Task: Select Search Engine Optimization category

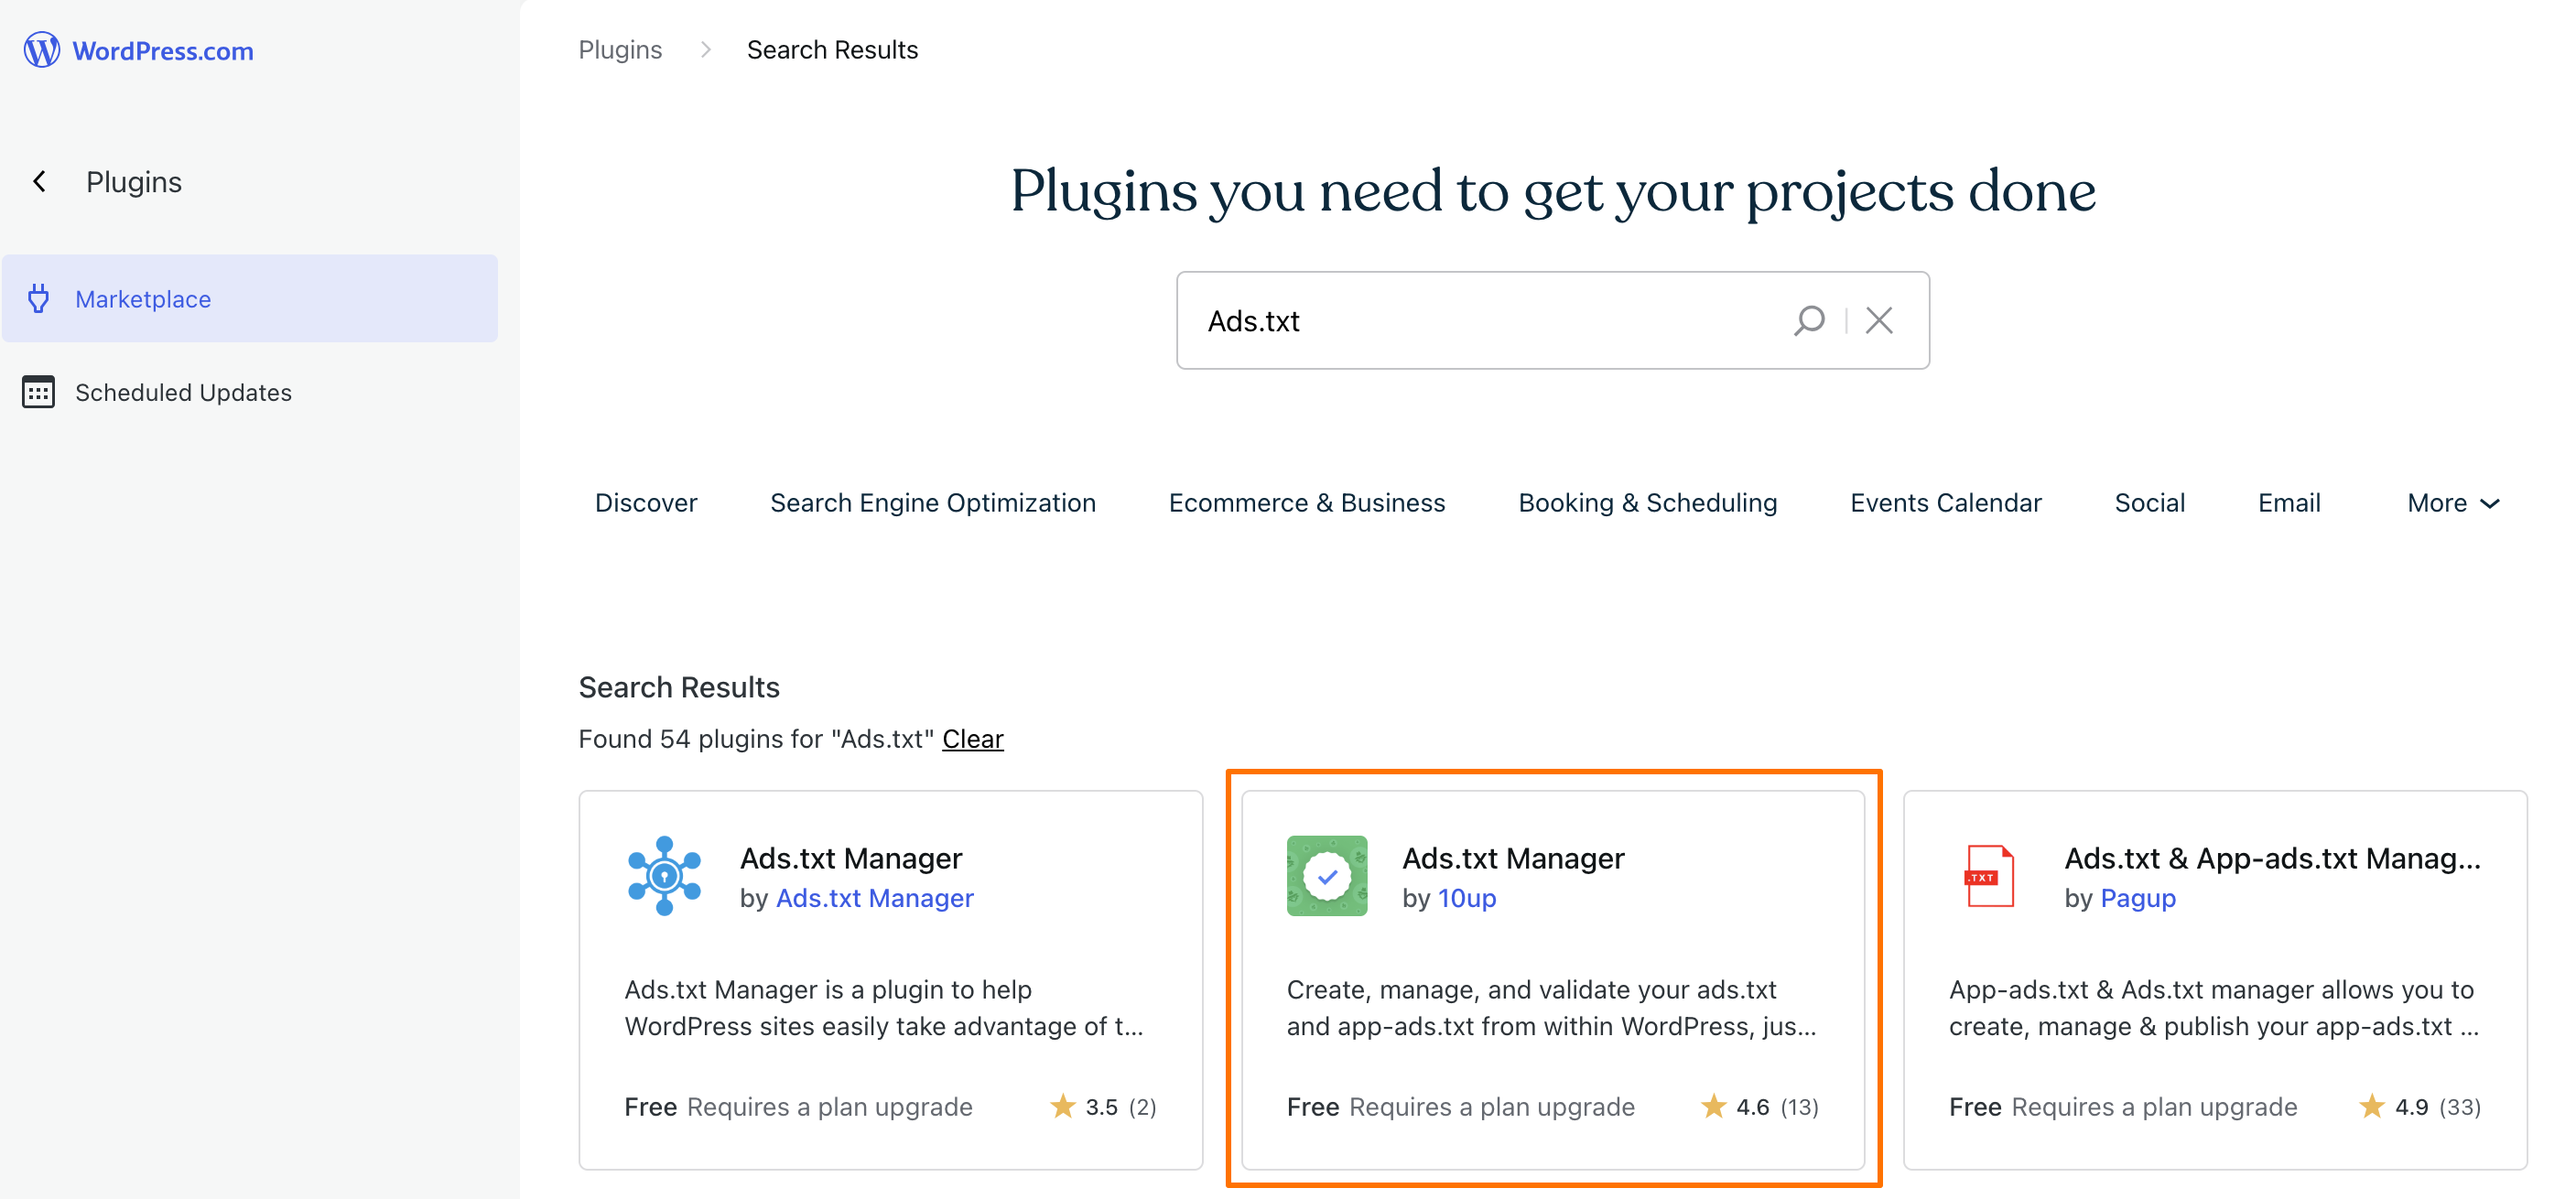Action: (932, 503)
